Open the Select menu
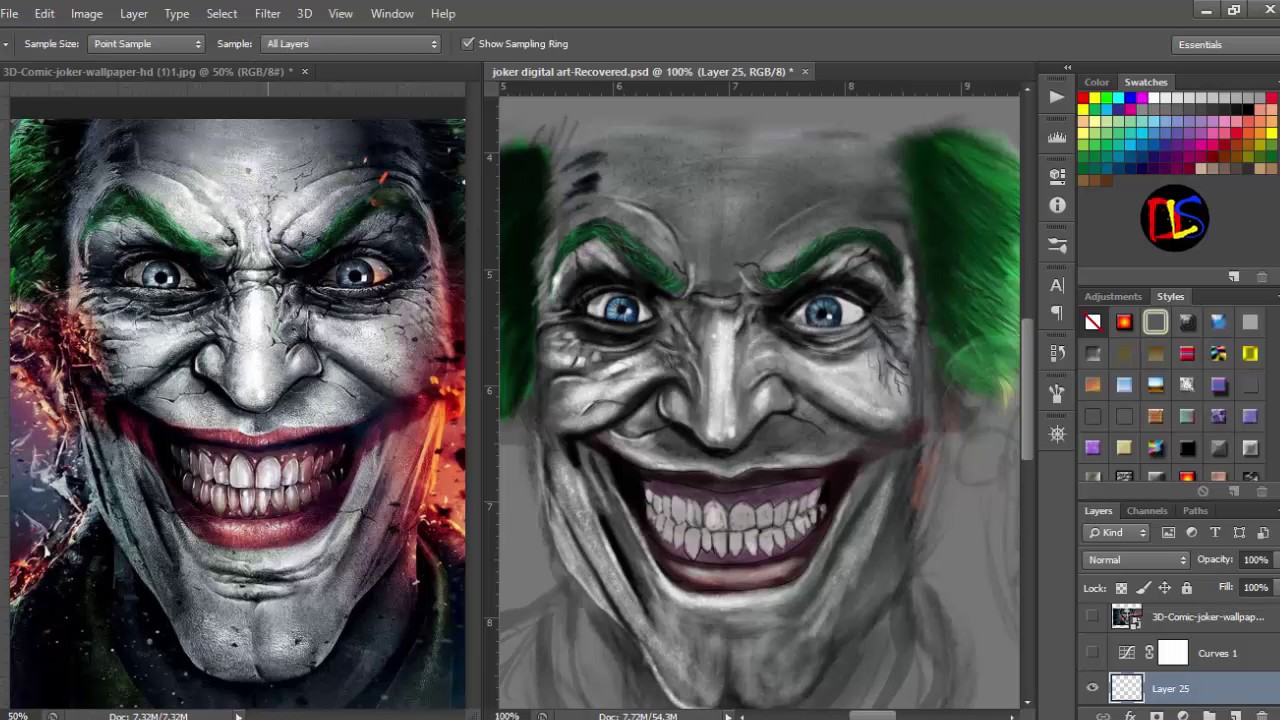This screenshot has height=720, width=1280. [222, 14]
